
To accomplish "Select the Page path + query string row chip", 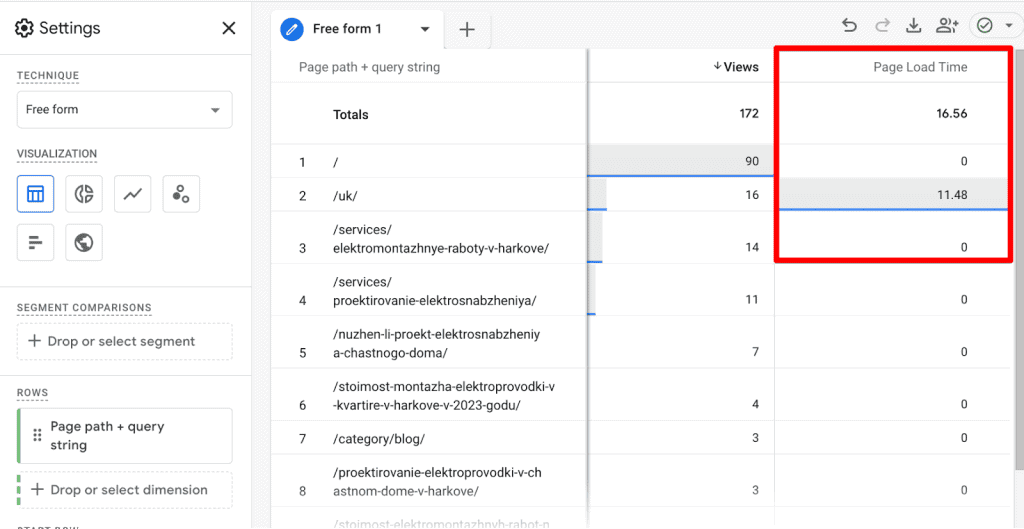I will 124,436.
